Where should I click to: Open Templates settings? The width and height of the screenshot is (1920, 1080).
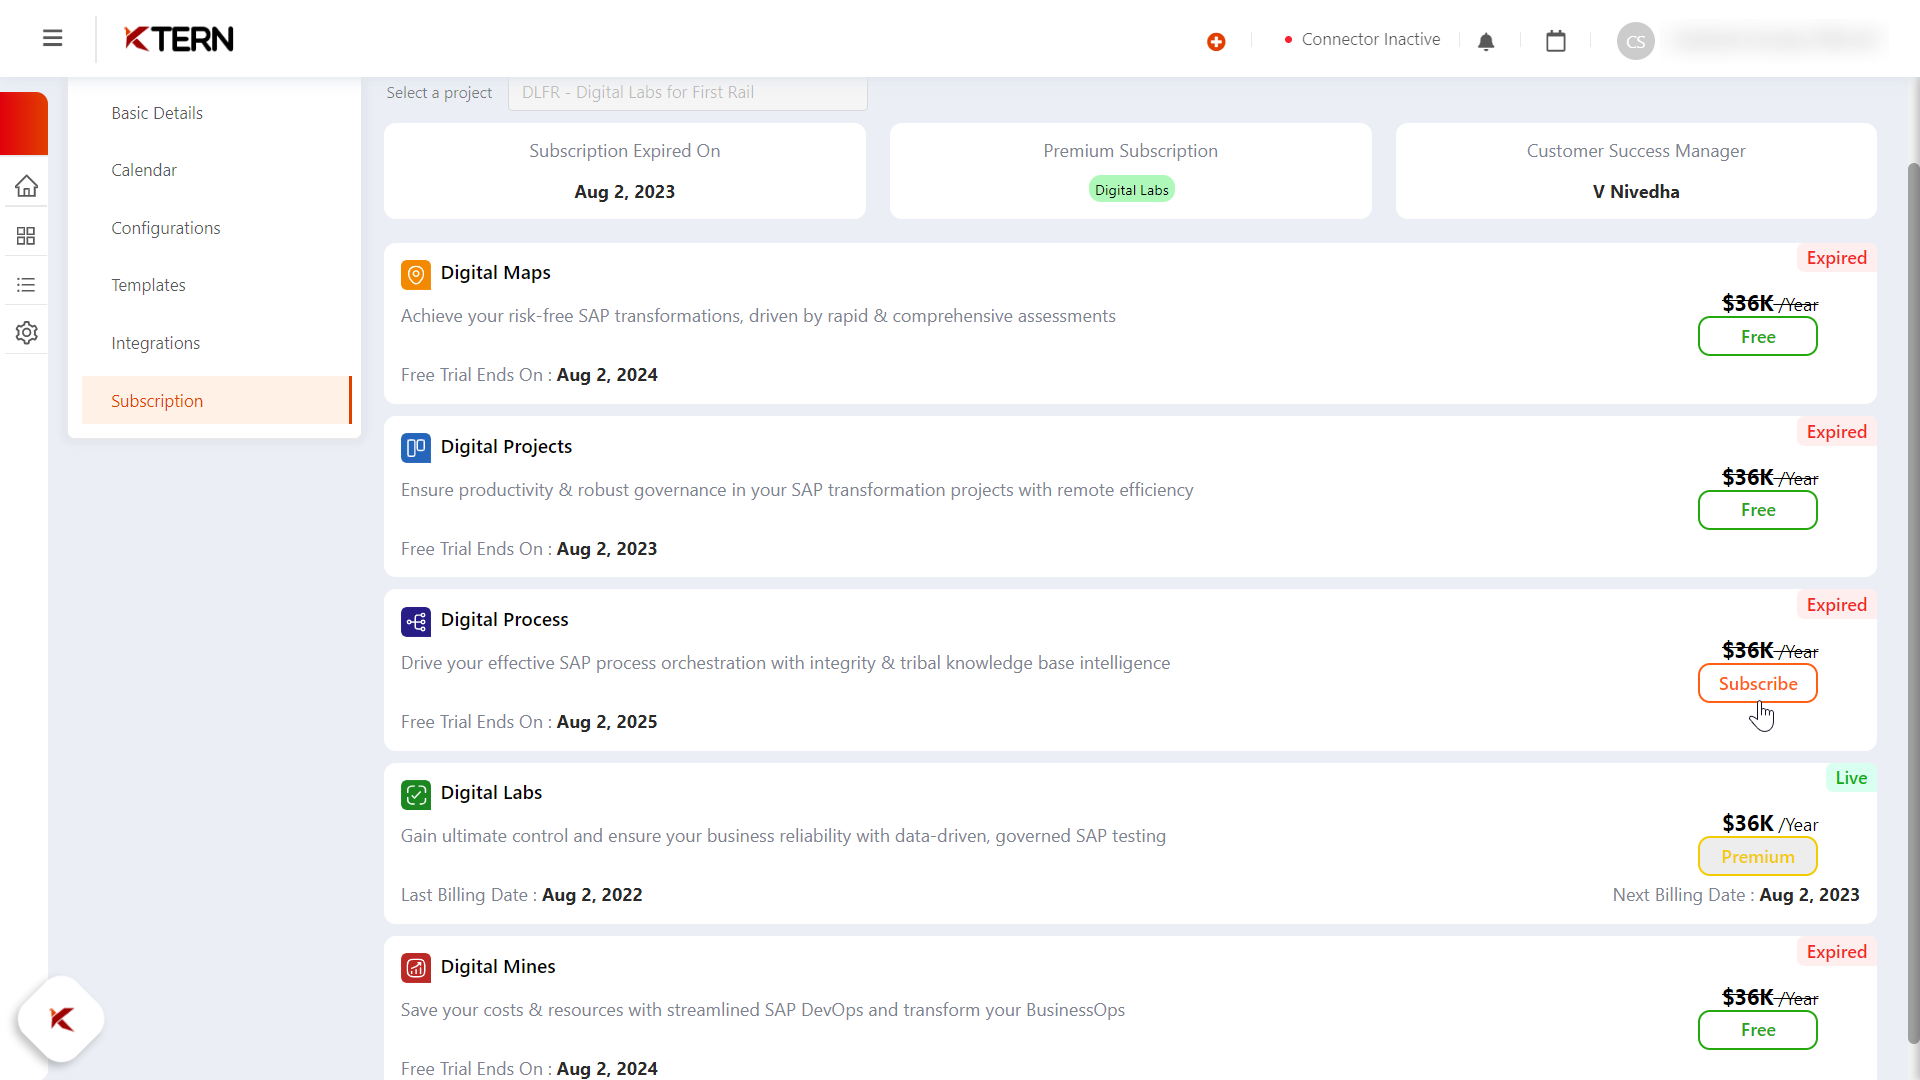point(148,285)
